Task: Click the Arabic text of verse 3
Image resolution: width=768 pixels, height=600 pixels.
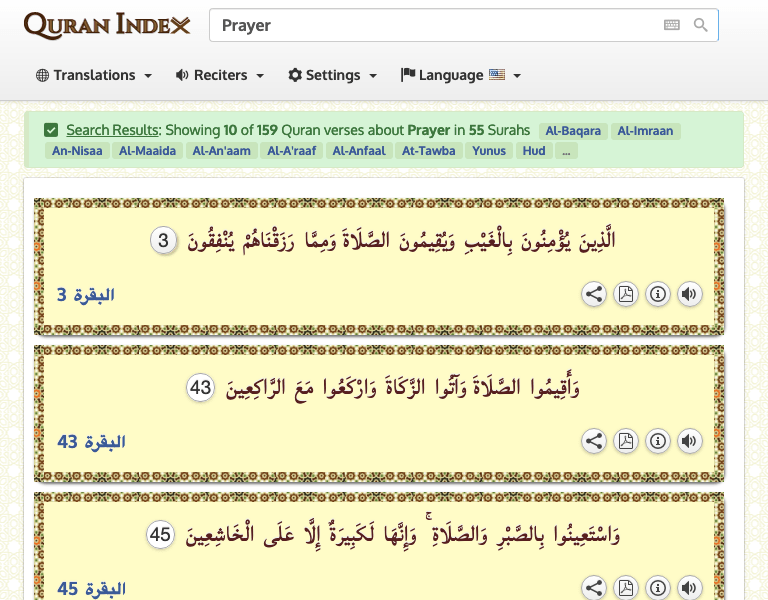Action: (x=401, y=240)
